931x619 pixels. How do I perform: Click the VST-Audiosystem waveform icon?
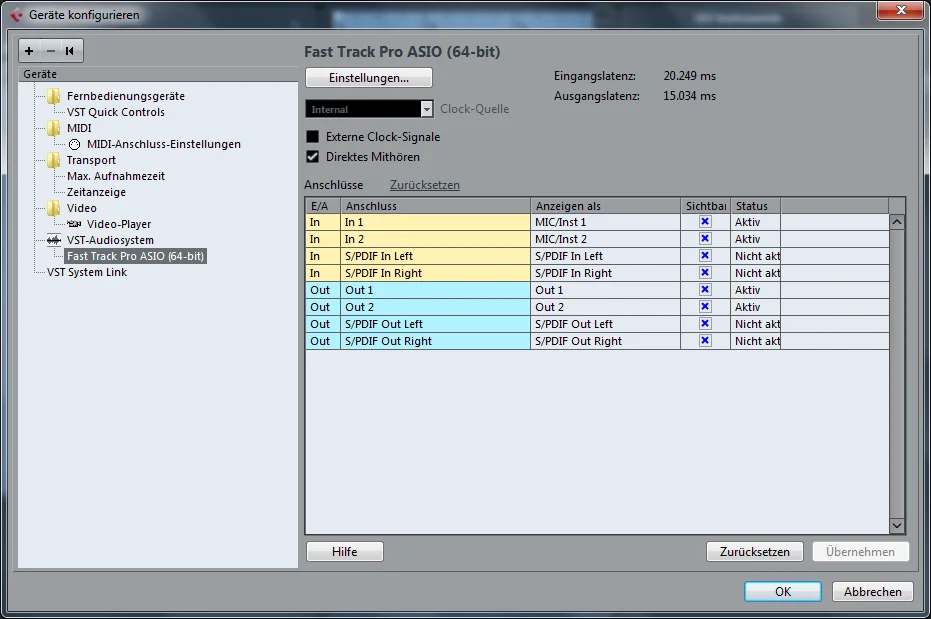54,240
